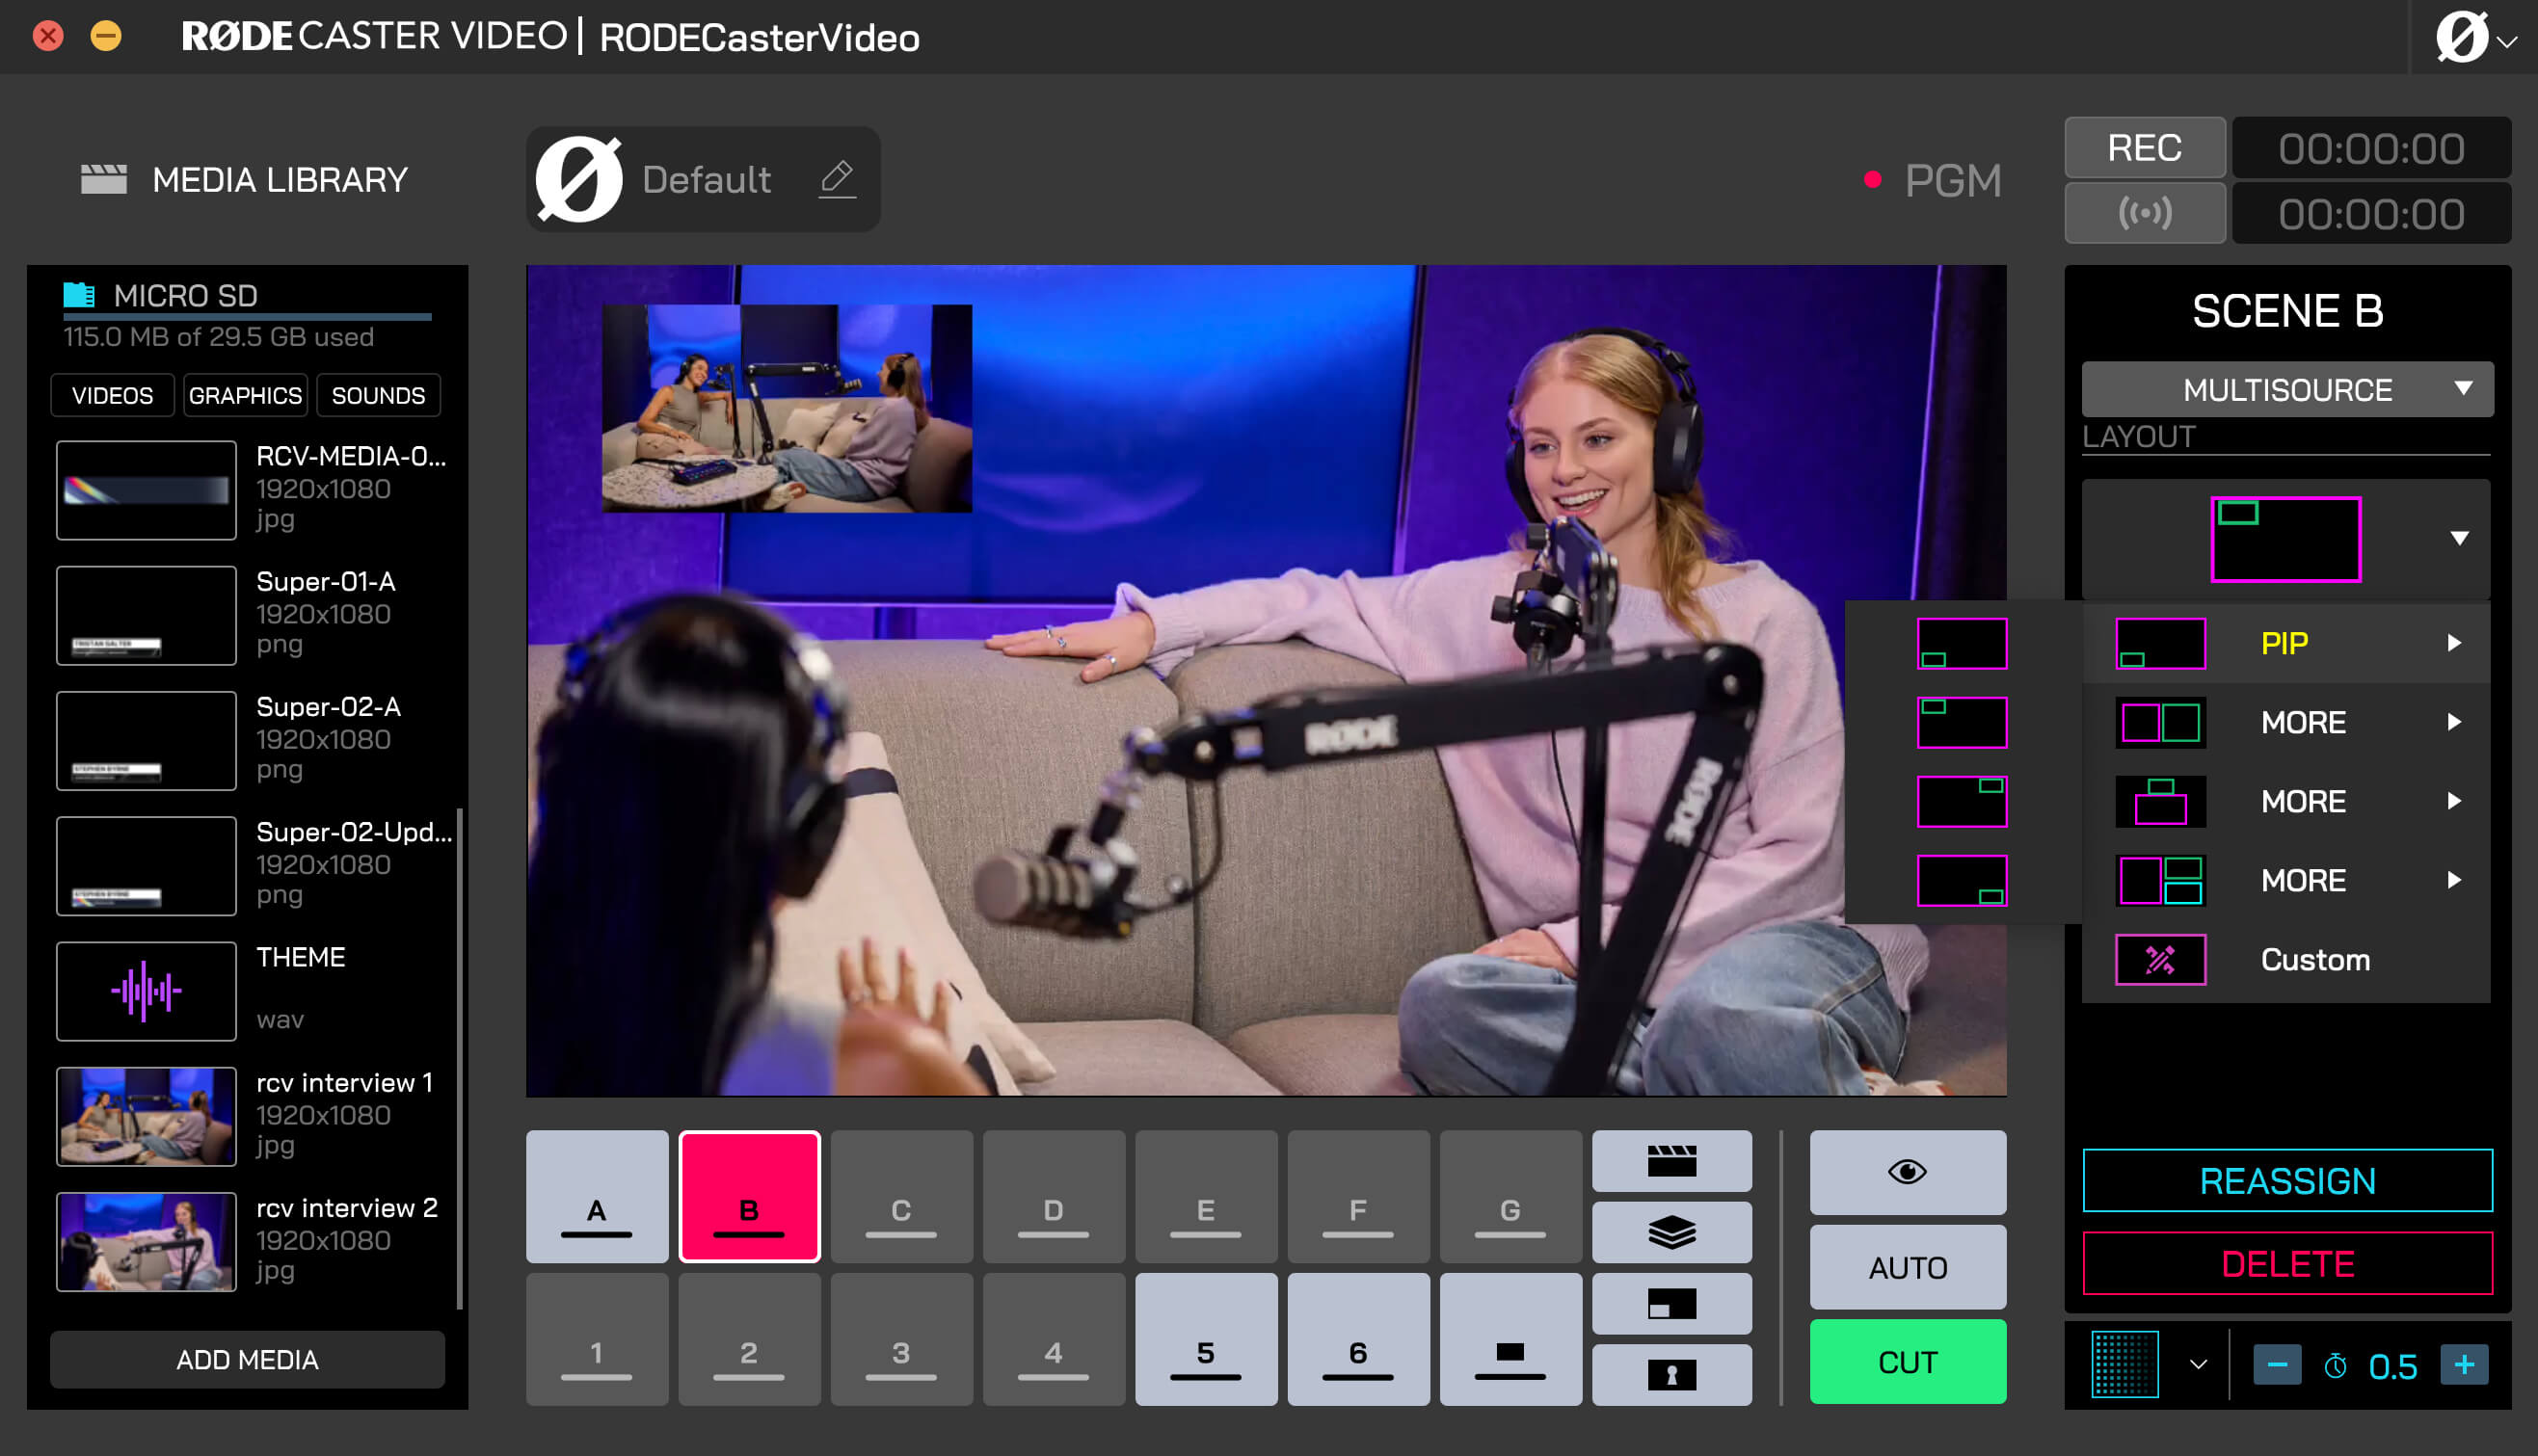
Task: Select the Custom layout pencil icon
Action: point(2160,960)
